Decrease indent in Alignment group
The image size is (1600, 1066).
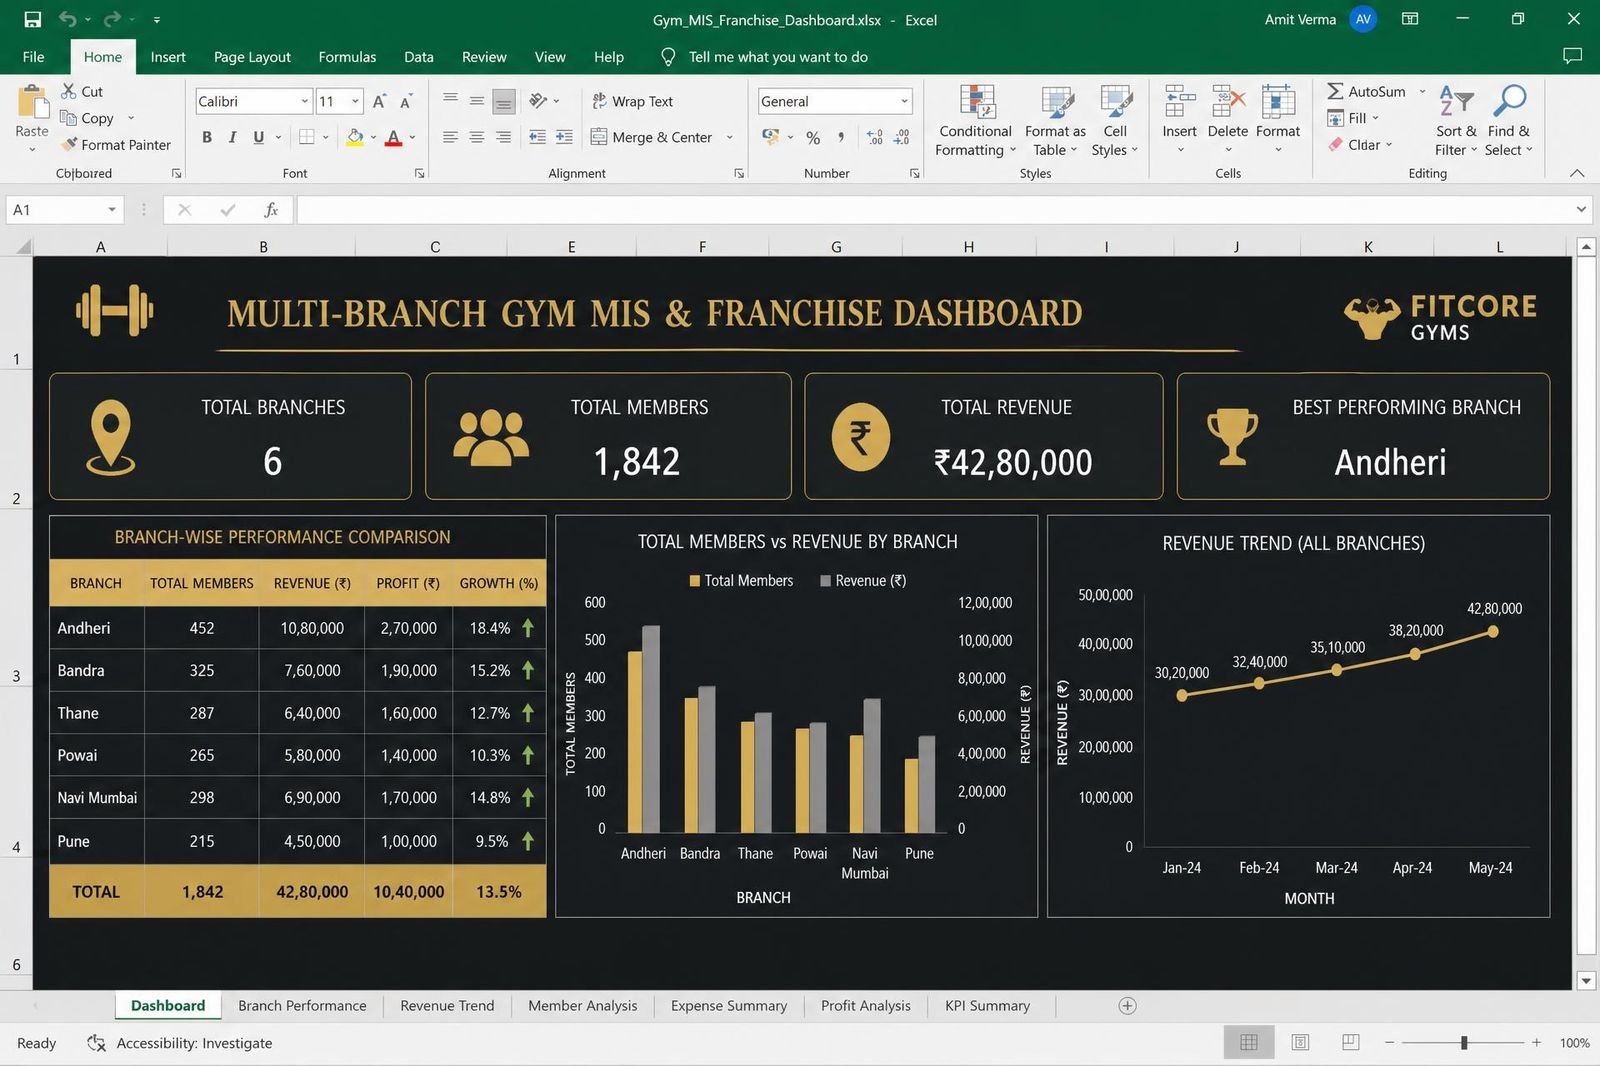pos(537,137)
